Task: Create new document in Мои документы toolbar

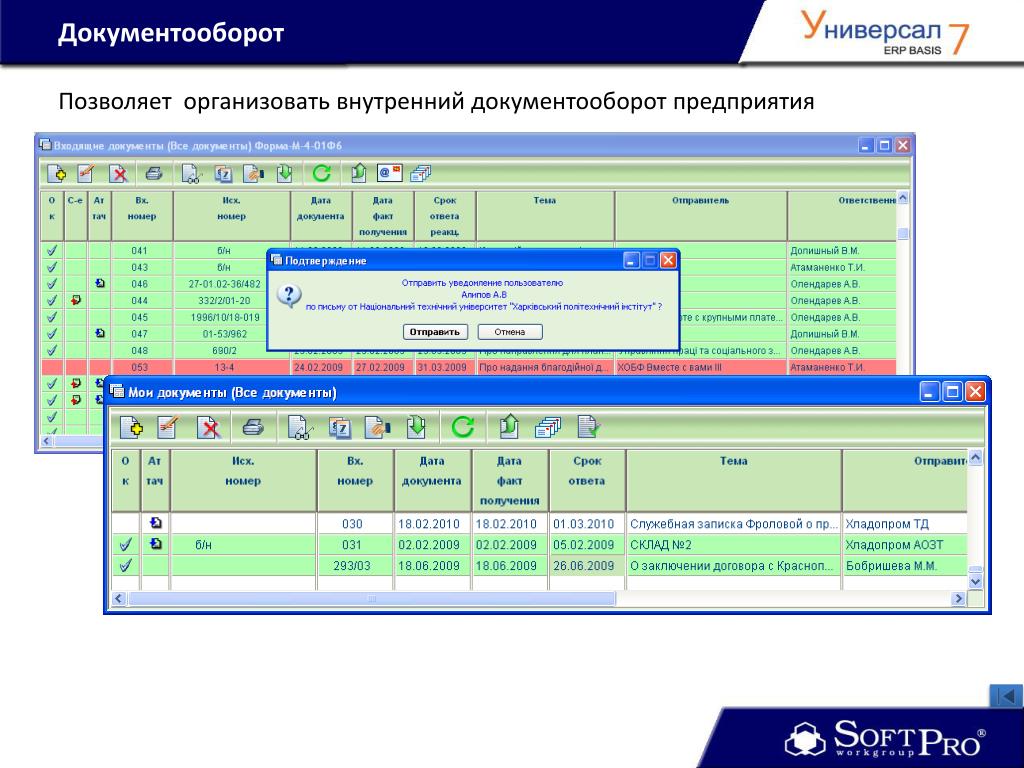Action: pos(131,428)
